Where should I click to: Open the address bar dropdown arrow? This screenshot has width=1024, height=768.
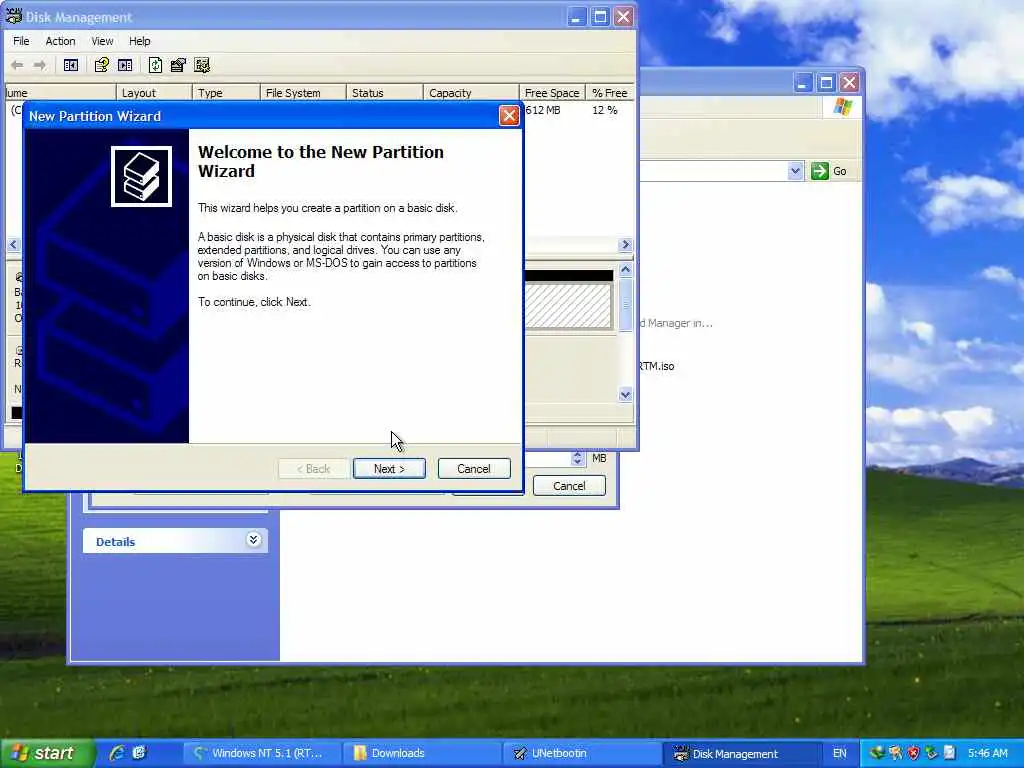(x=795, y=171)
